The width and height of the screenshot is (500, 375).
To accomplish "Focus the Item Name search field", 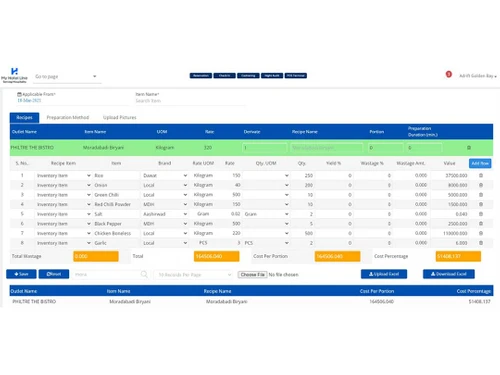I will point(190,101).
